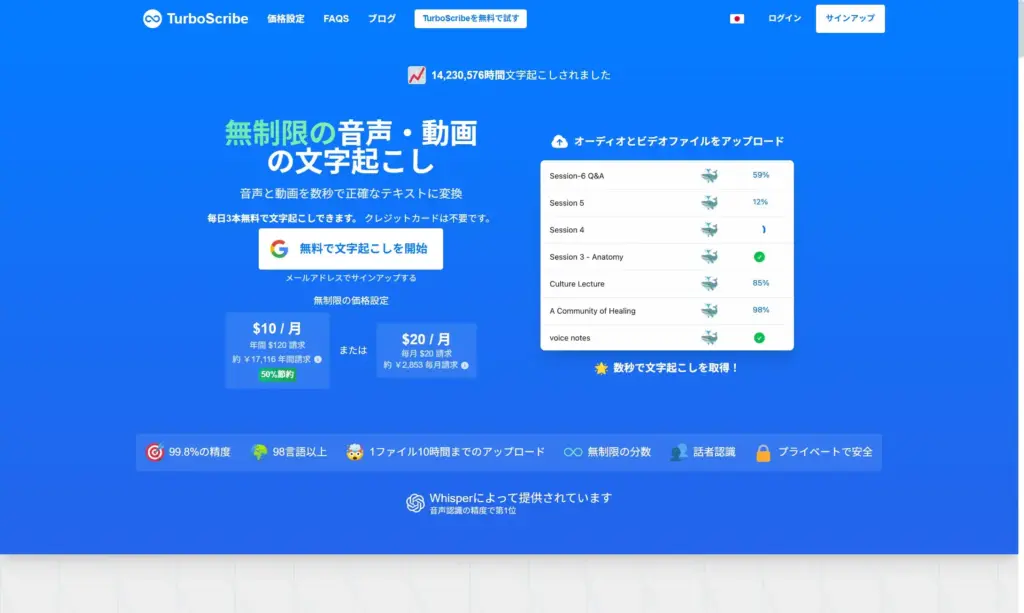Click the サインアップ button

click(850, 18)
